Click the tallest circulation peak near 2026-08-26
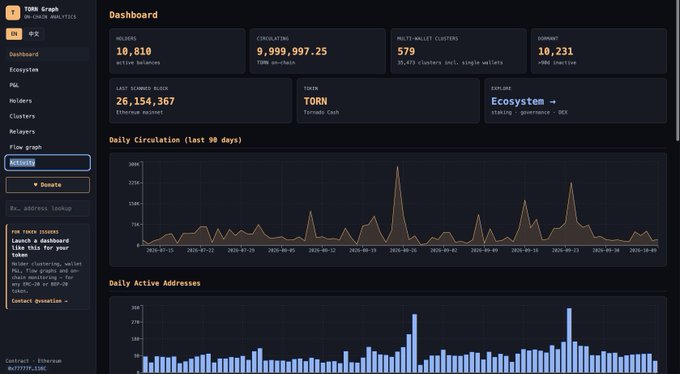Screen dimensions: 680x374 (x=397, y=167)
